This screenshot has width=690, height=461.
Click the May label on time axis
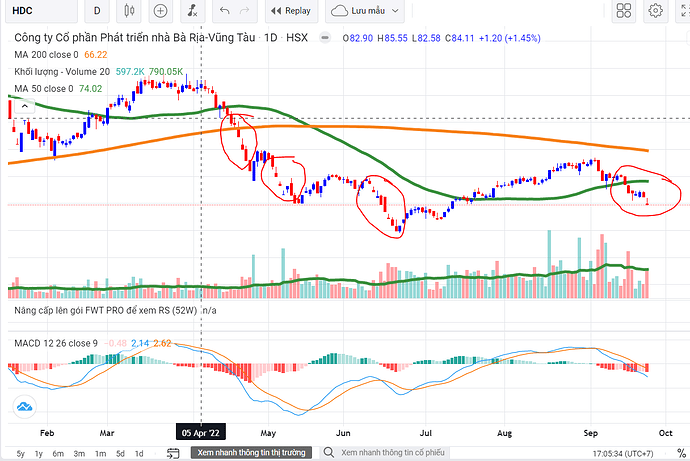(x=268, y=433)
